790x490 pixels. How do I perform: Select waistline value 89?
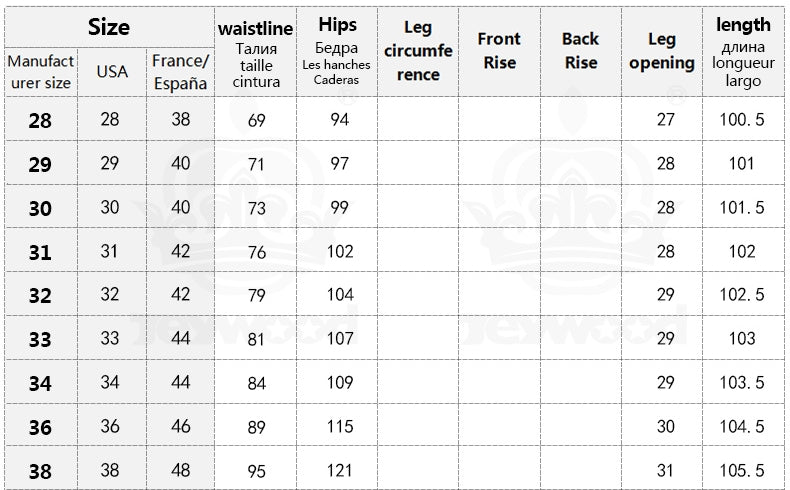pos(256,427)
